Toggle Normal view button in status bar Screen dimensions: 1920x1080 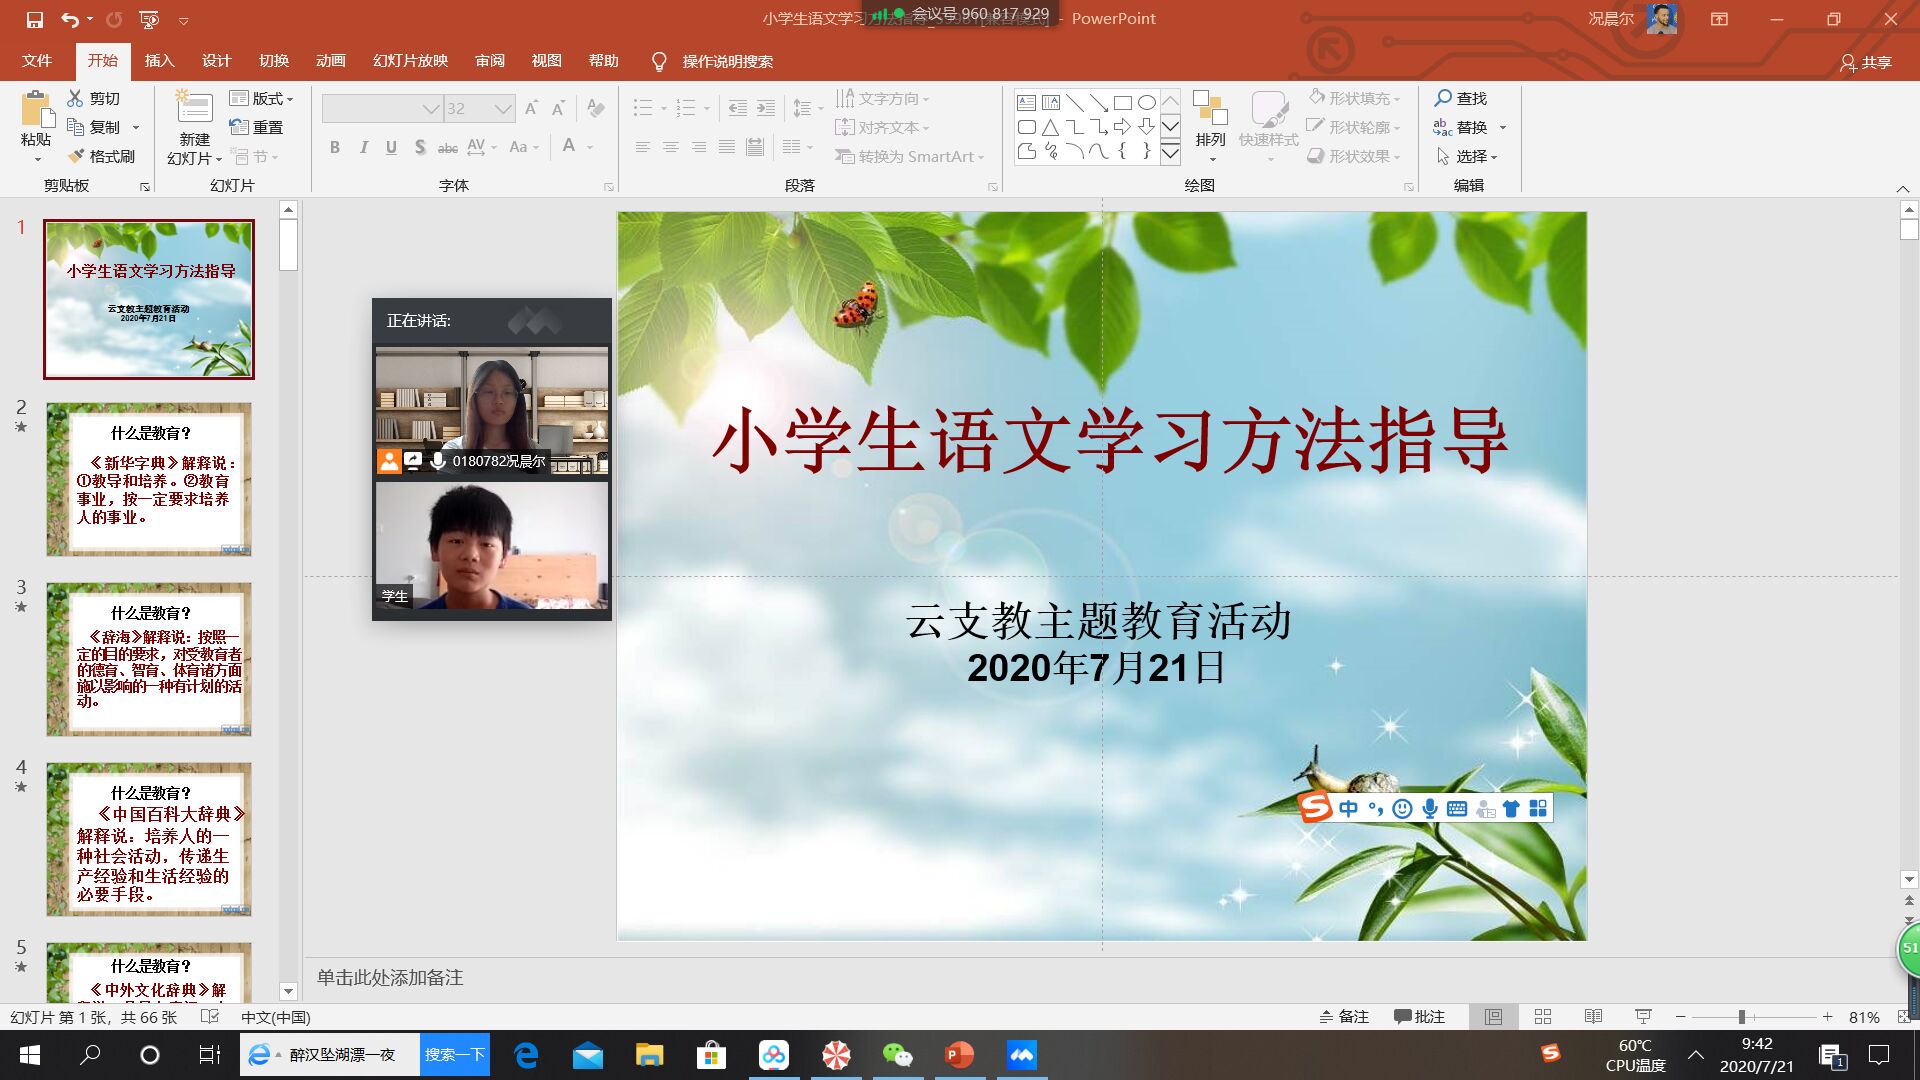(1493, 1016)
